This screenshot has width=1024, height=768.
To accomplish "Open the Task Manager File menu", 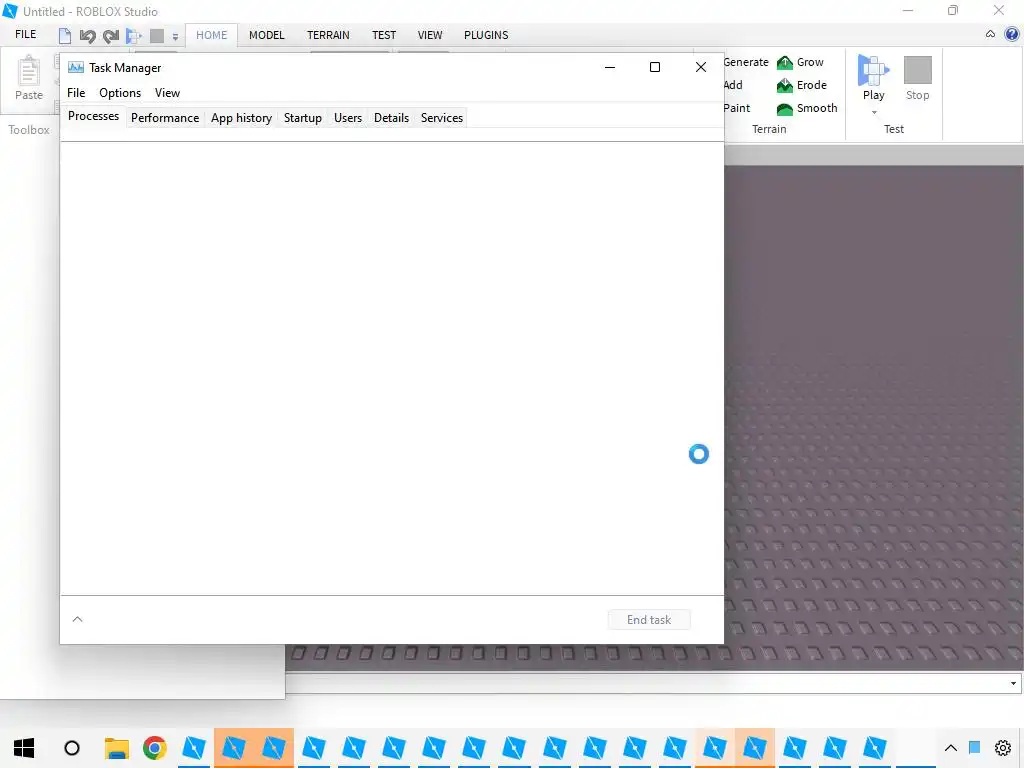I will click(x=76, y=93).
